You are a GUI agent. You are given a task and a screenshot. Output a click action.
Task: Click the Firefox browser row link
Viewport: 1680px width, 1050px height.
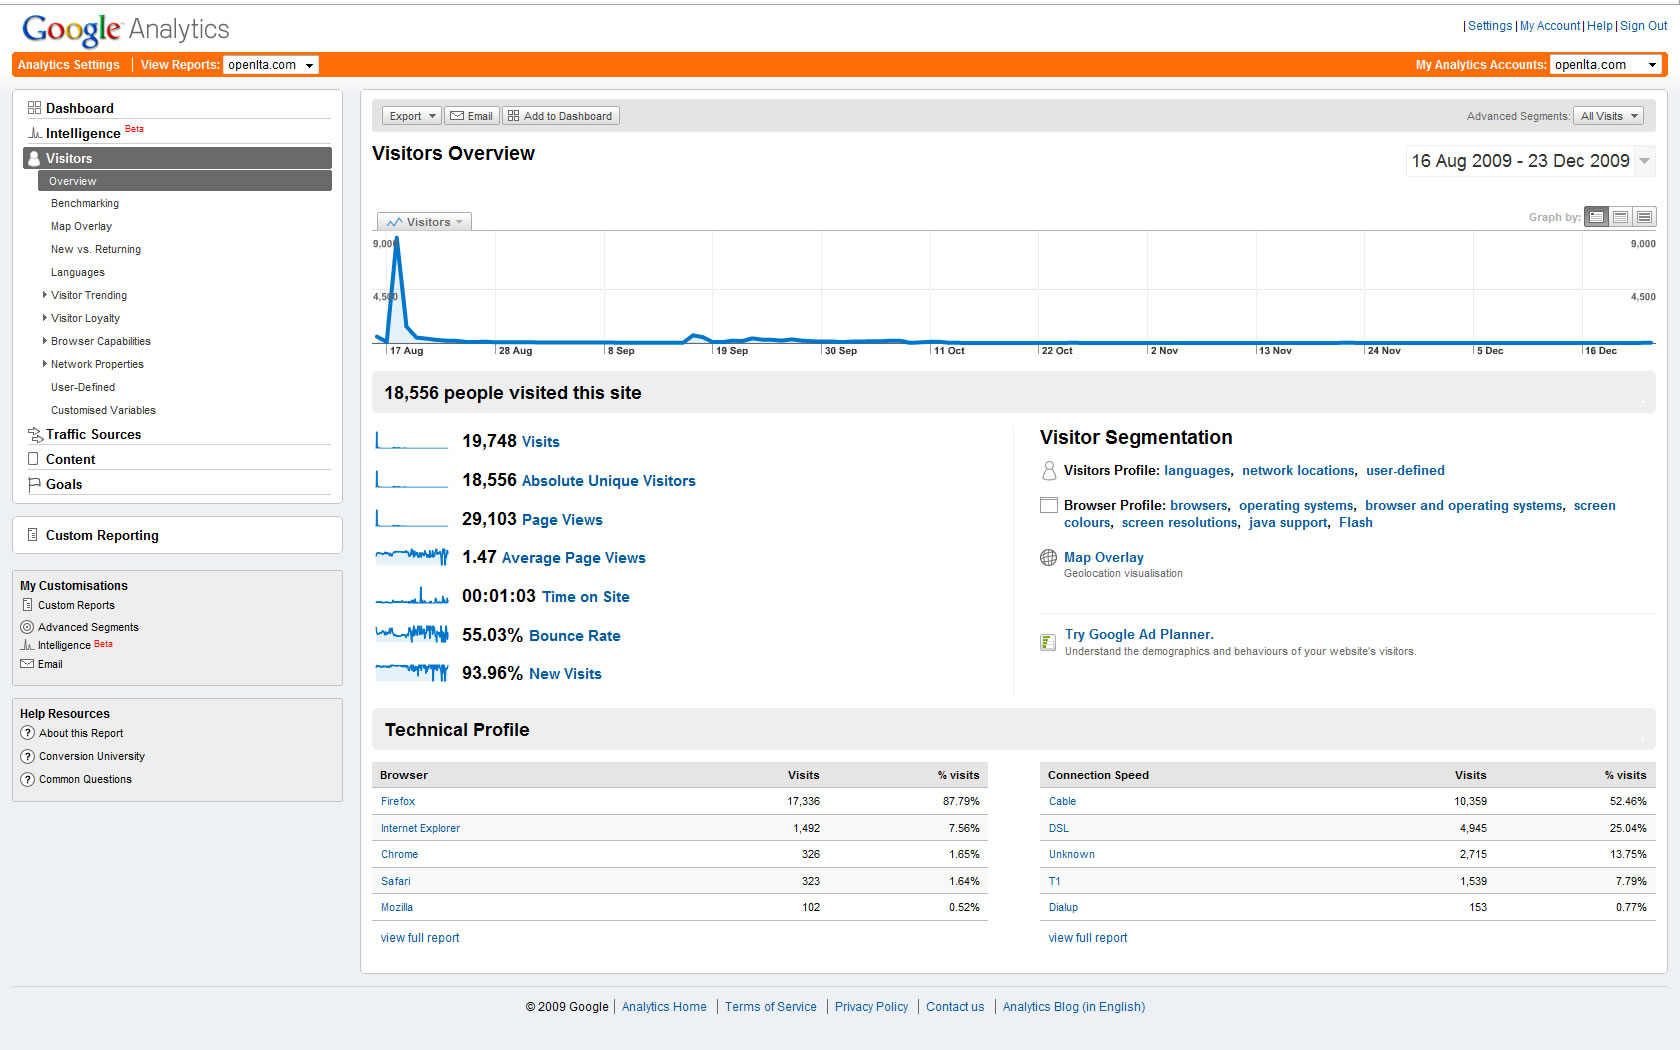pos(398,801)
